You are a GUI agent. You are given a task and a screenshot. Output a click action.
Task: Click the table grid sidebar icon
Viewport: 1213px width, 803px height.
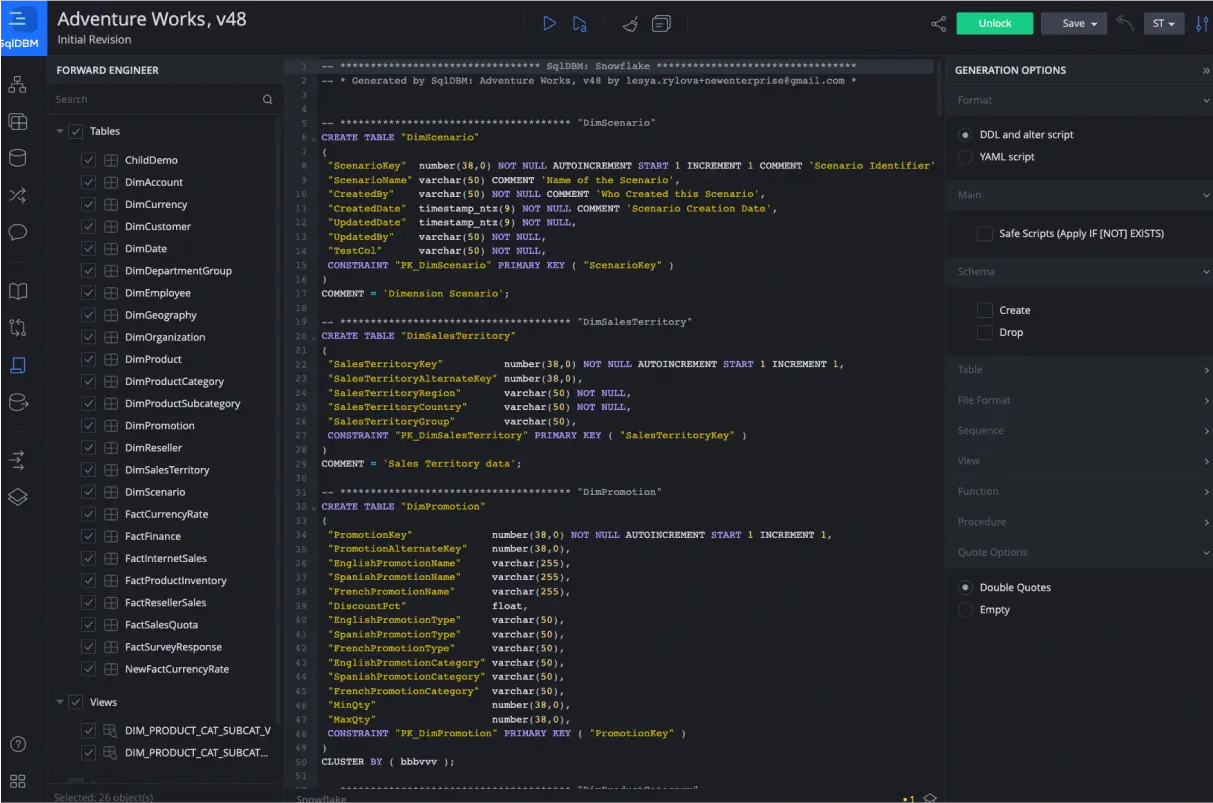[x=17, y=122]
